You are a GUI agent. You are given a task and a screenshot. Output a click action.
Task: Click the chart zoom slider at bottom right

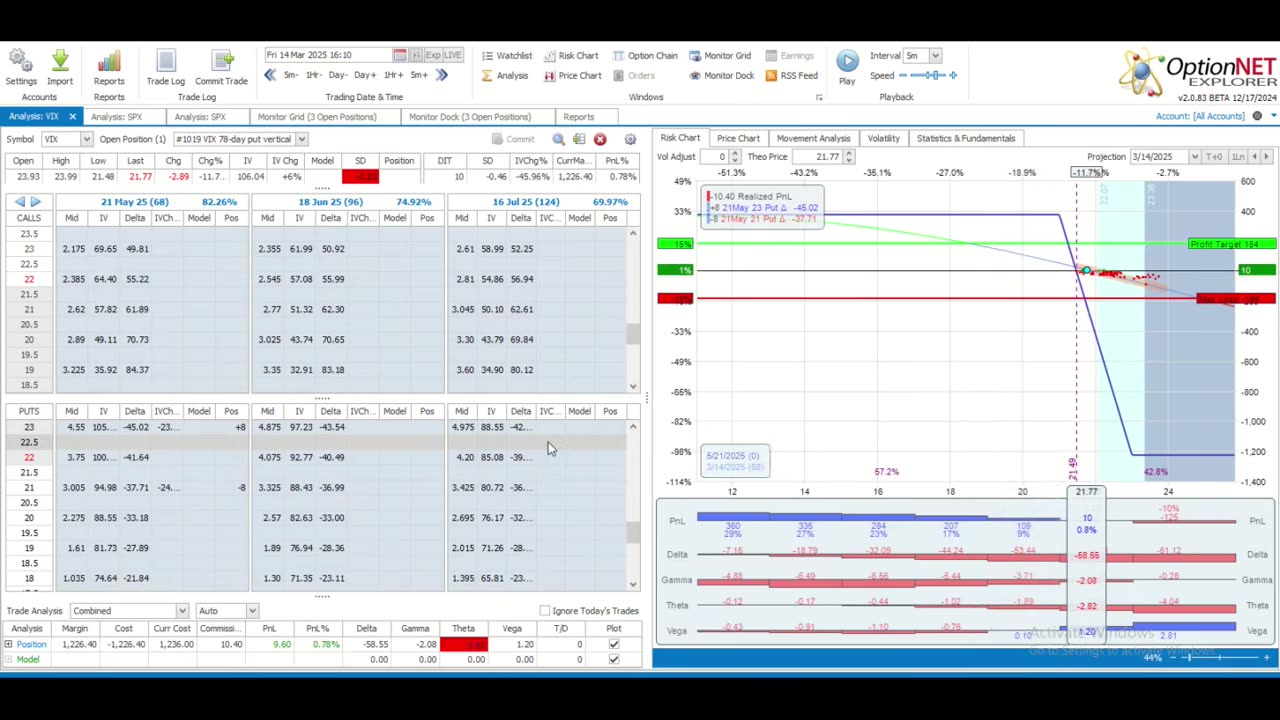[1220, 658]
